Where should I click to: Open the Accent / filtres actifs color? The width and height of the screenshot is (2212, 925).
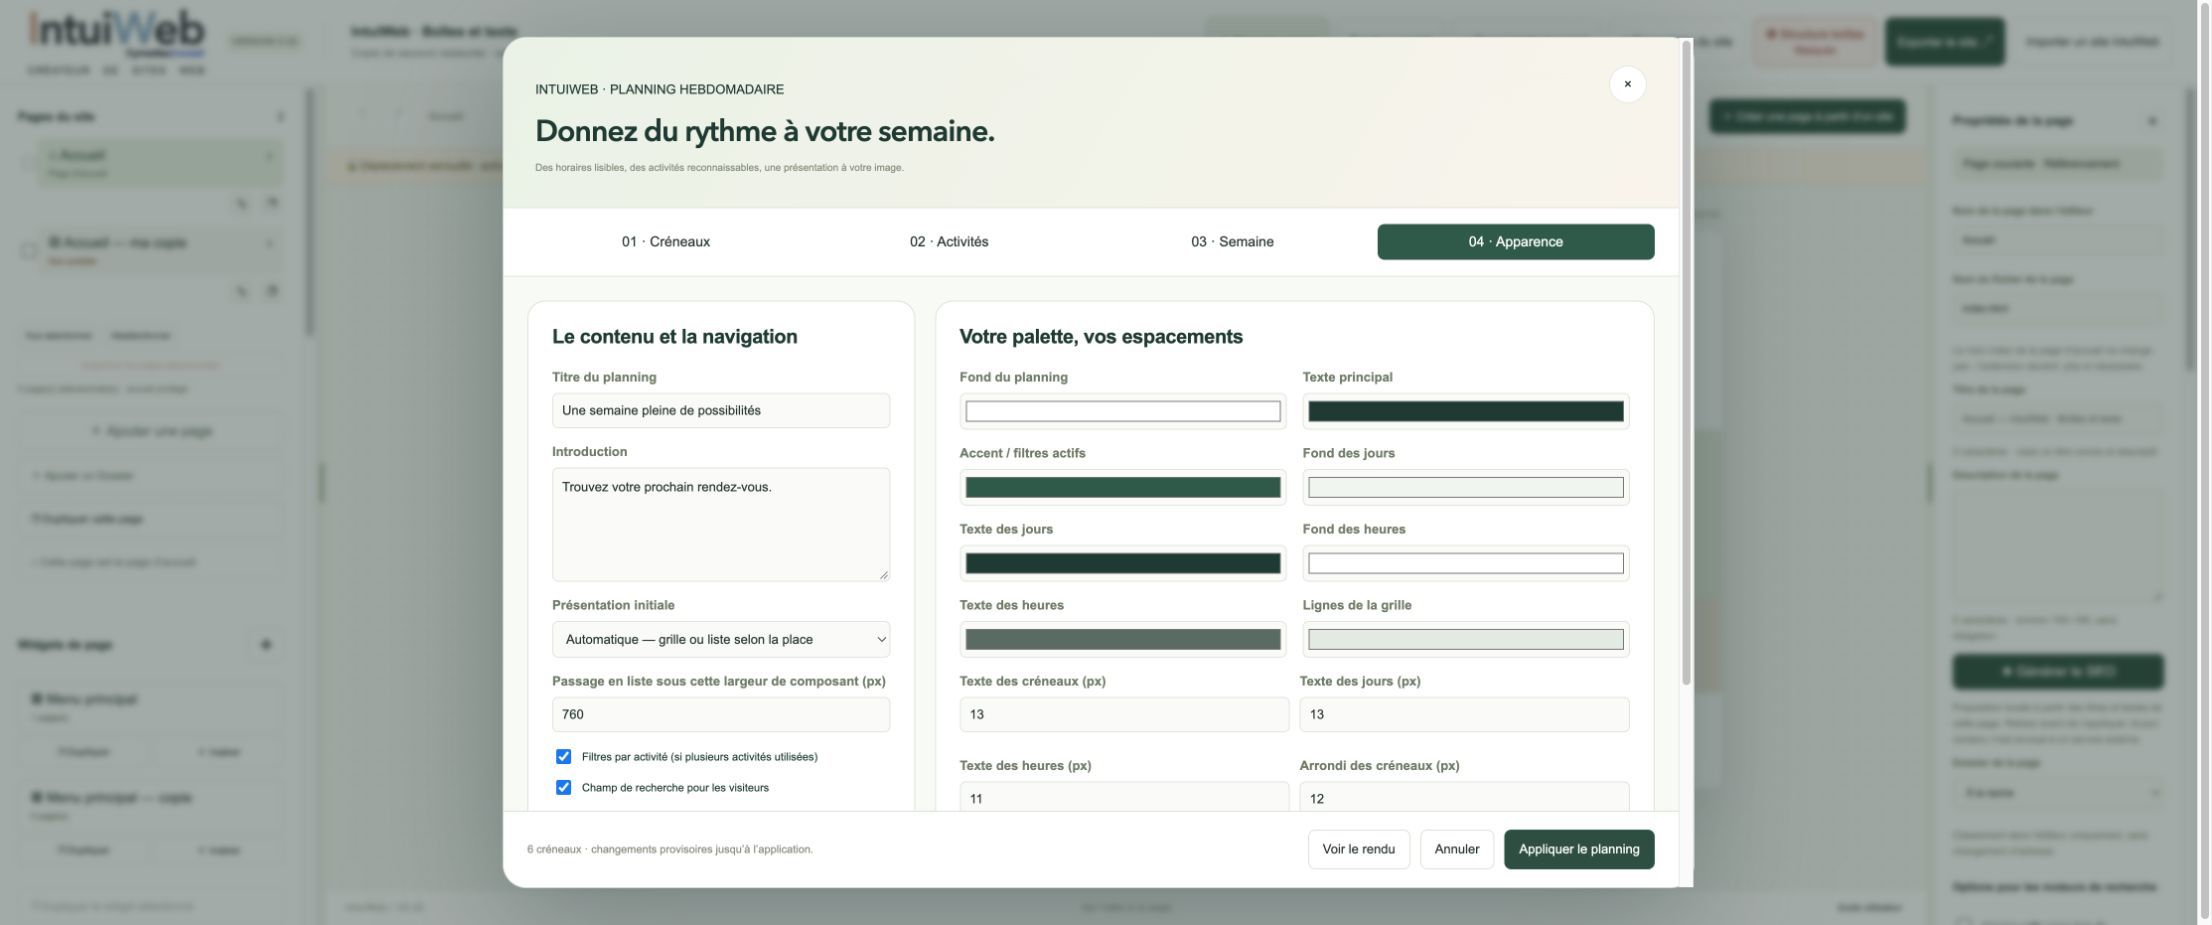1122,488
